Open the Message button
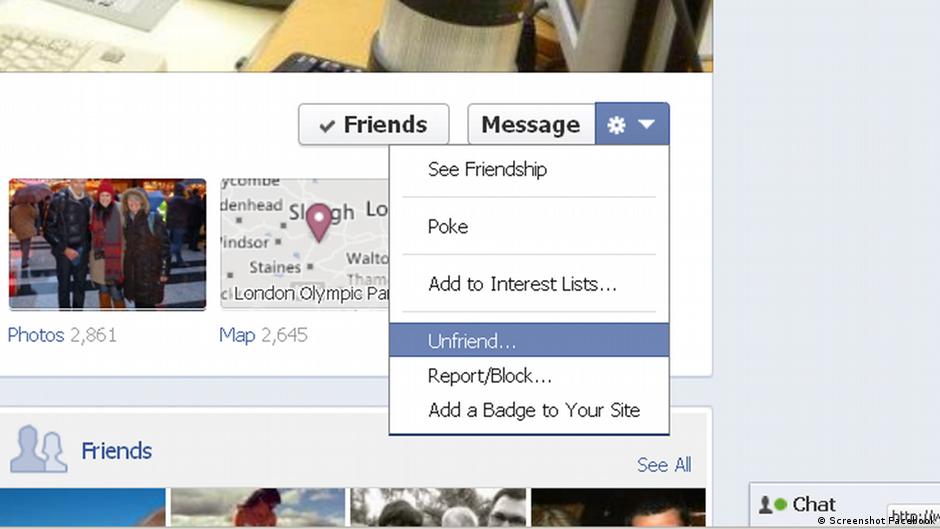The height and width of the screenshot is (529, 940). [x=531, y=125]
